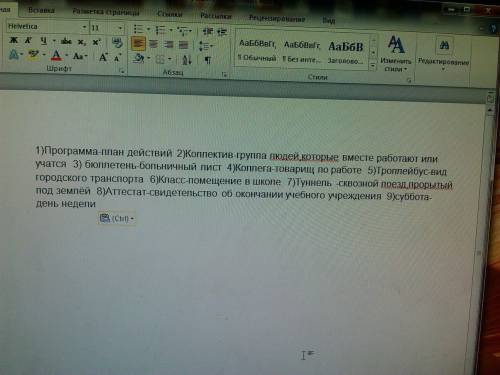Expand the styles gallery
500x375 pixels.
(373, 66)
